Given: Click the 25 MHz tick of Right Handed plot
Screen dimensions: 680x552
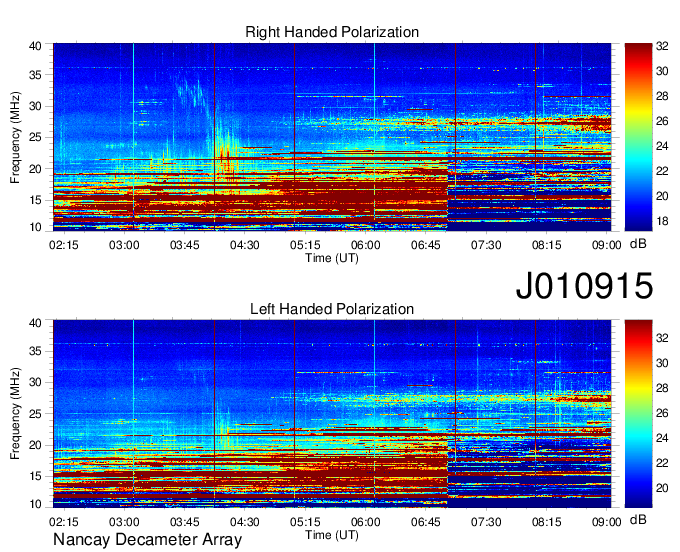Looking at the screenshot, I should [35, 138].
